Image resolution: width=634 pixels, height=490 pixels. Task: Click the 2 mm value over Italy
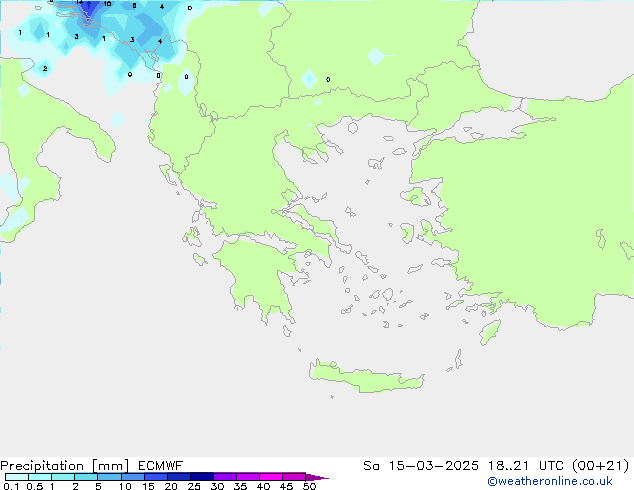tap(44, 69)
